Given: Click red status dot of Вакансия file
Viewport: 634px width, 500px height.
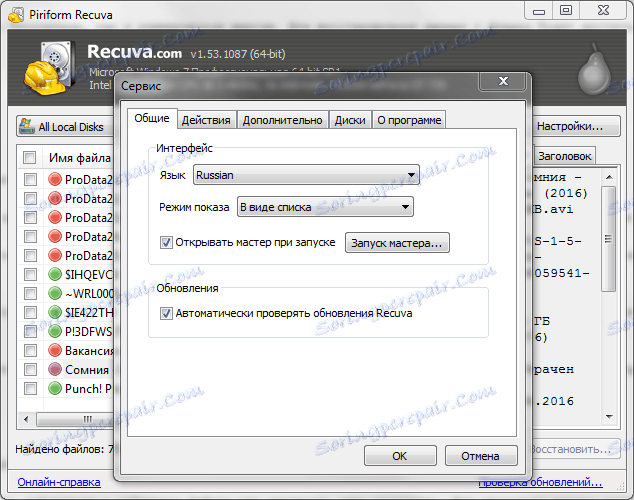Looking at the screenshot, I should coord(55,350).
